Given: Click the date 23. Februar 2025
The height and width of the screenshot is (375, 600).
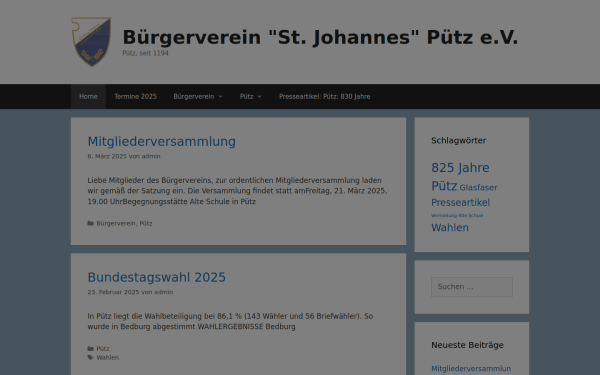Looking at the screenshot, I should (x=113, y=292).
